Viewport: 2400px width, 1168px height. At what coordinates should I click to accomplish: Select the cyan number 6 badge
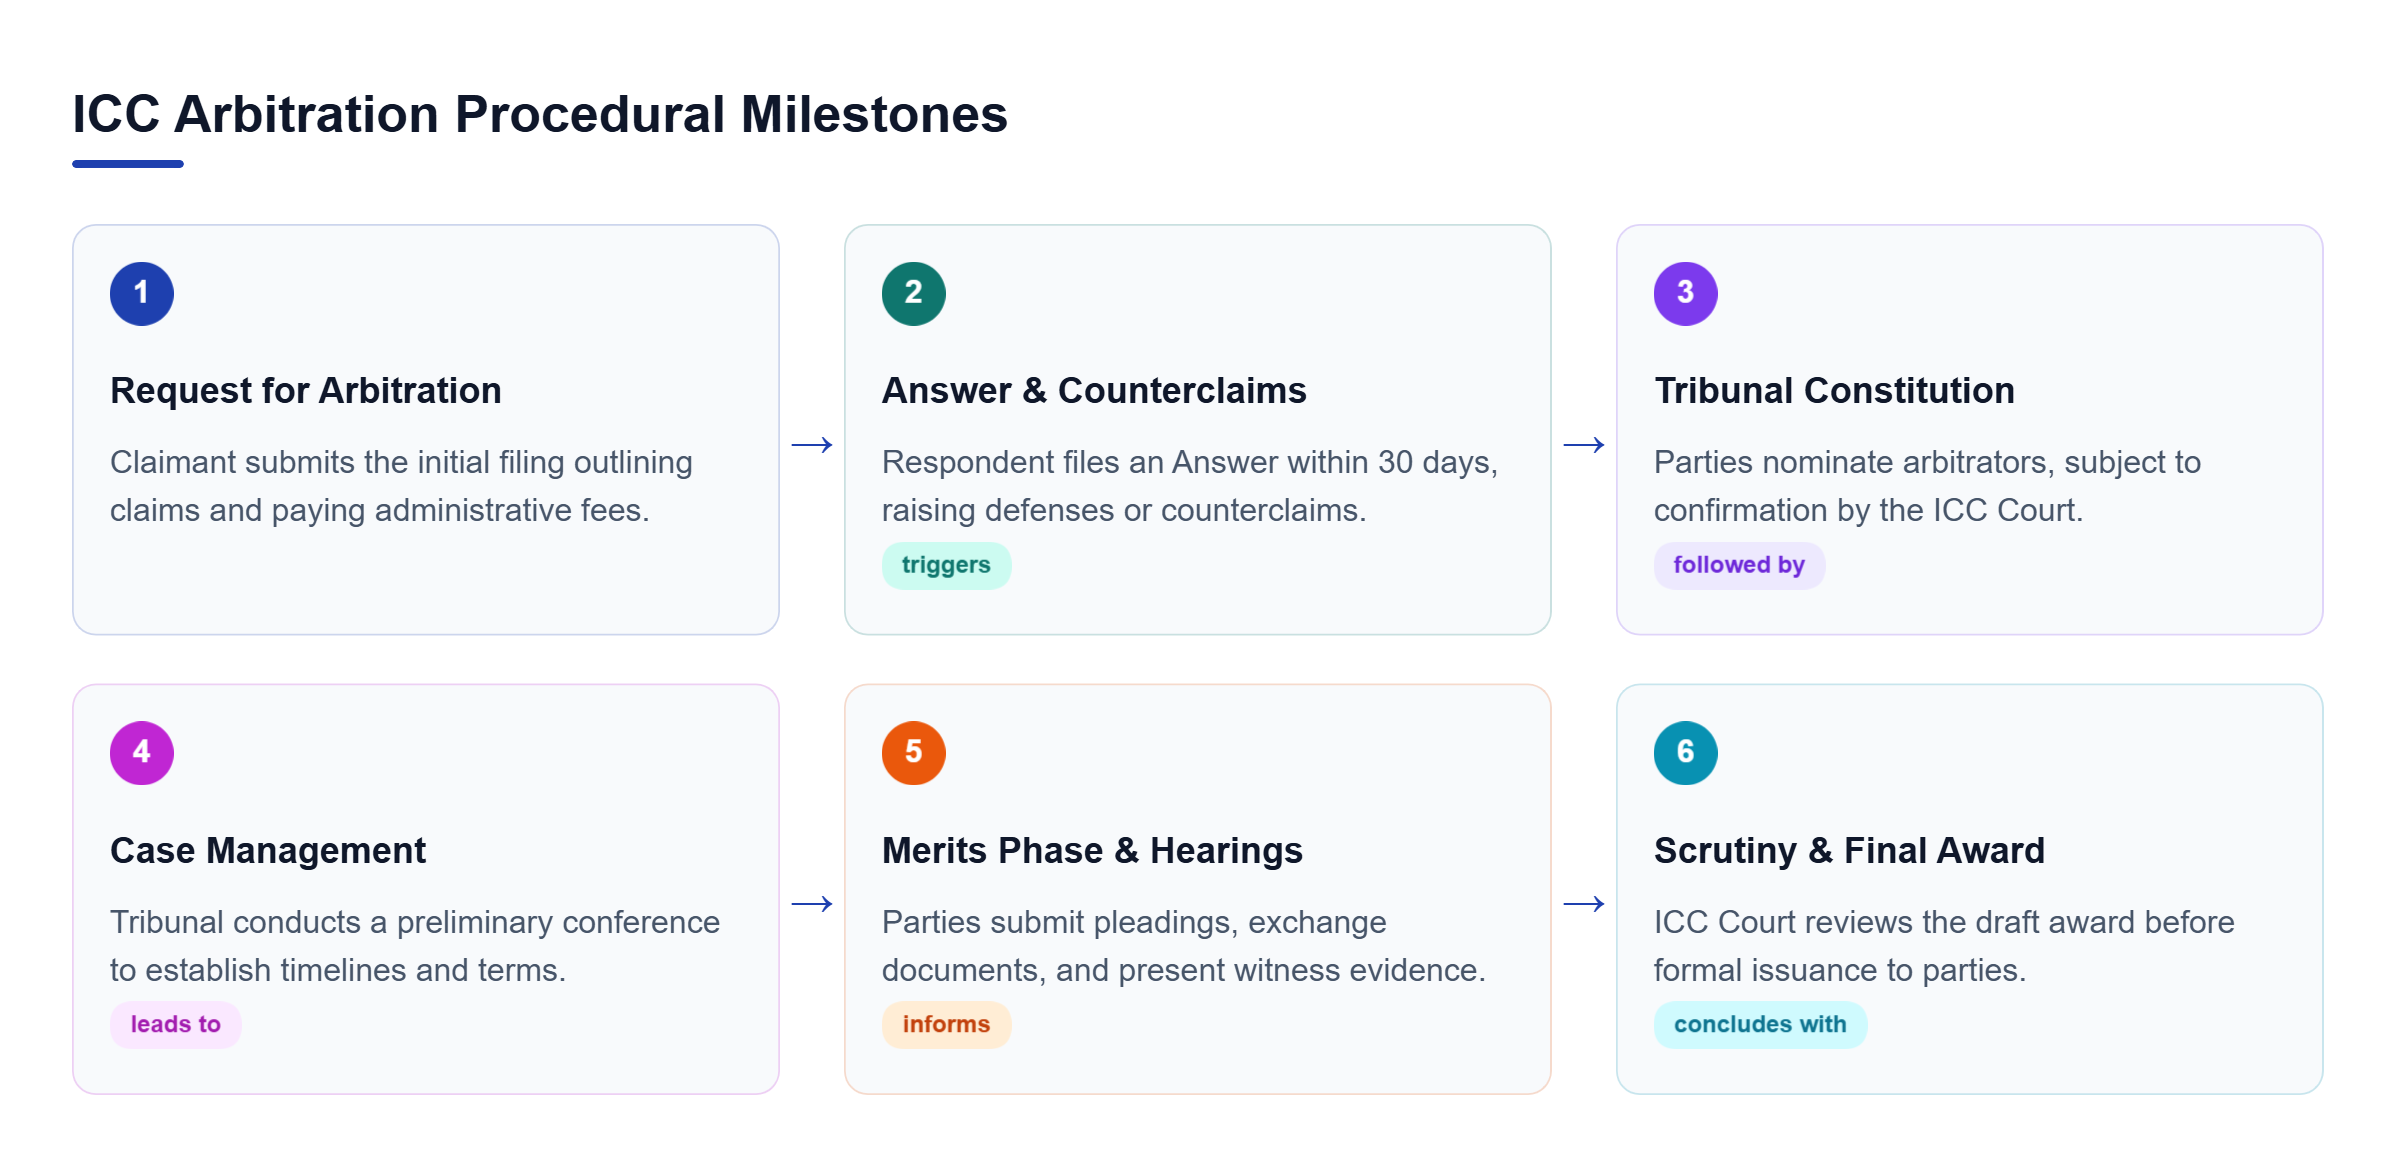tap(1686, 752)
